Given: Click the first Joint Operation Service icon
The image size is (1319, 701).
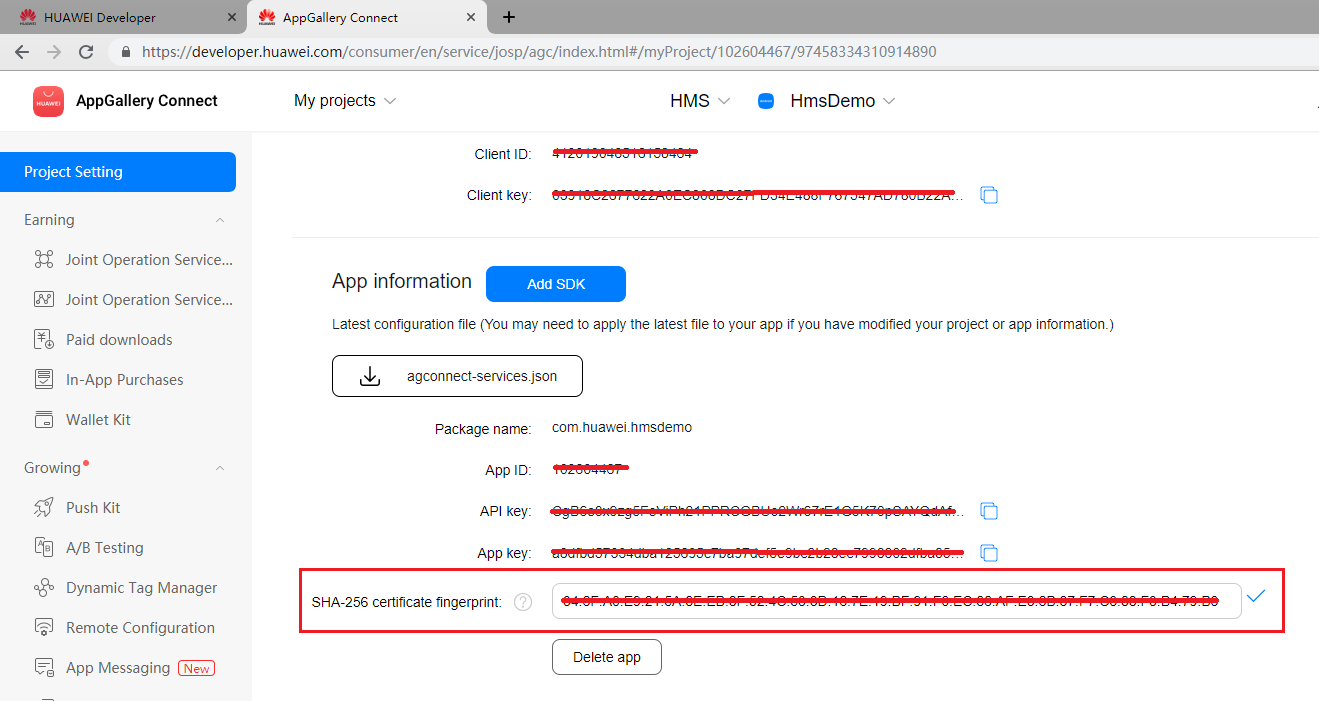Looking at the screenshot, I should 44,260.
